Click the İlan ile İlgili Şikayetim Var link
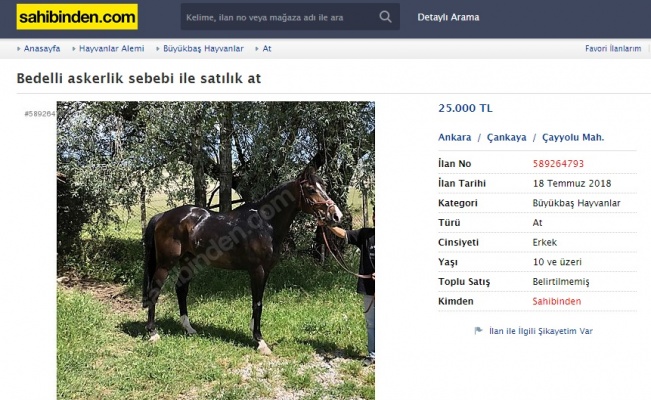 coord(541,331)
